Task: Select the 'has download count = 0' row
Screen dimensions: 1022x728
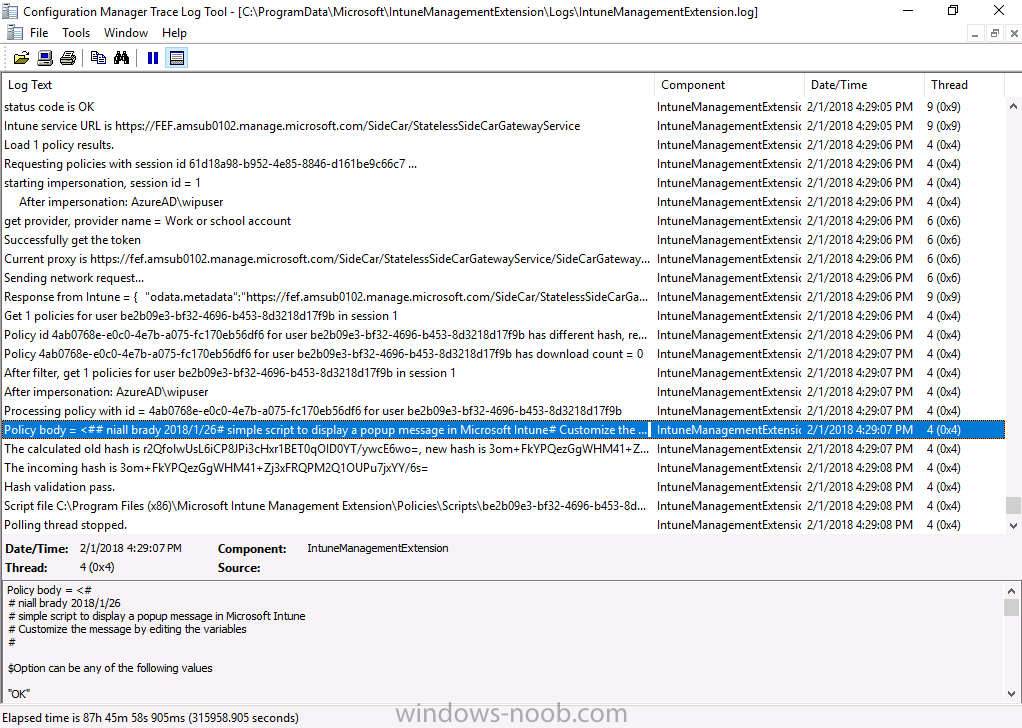Action: click(x=503, y=354)
